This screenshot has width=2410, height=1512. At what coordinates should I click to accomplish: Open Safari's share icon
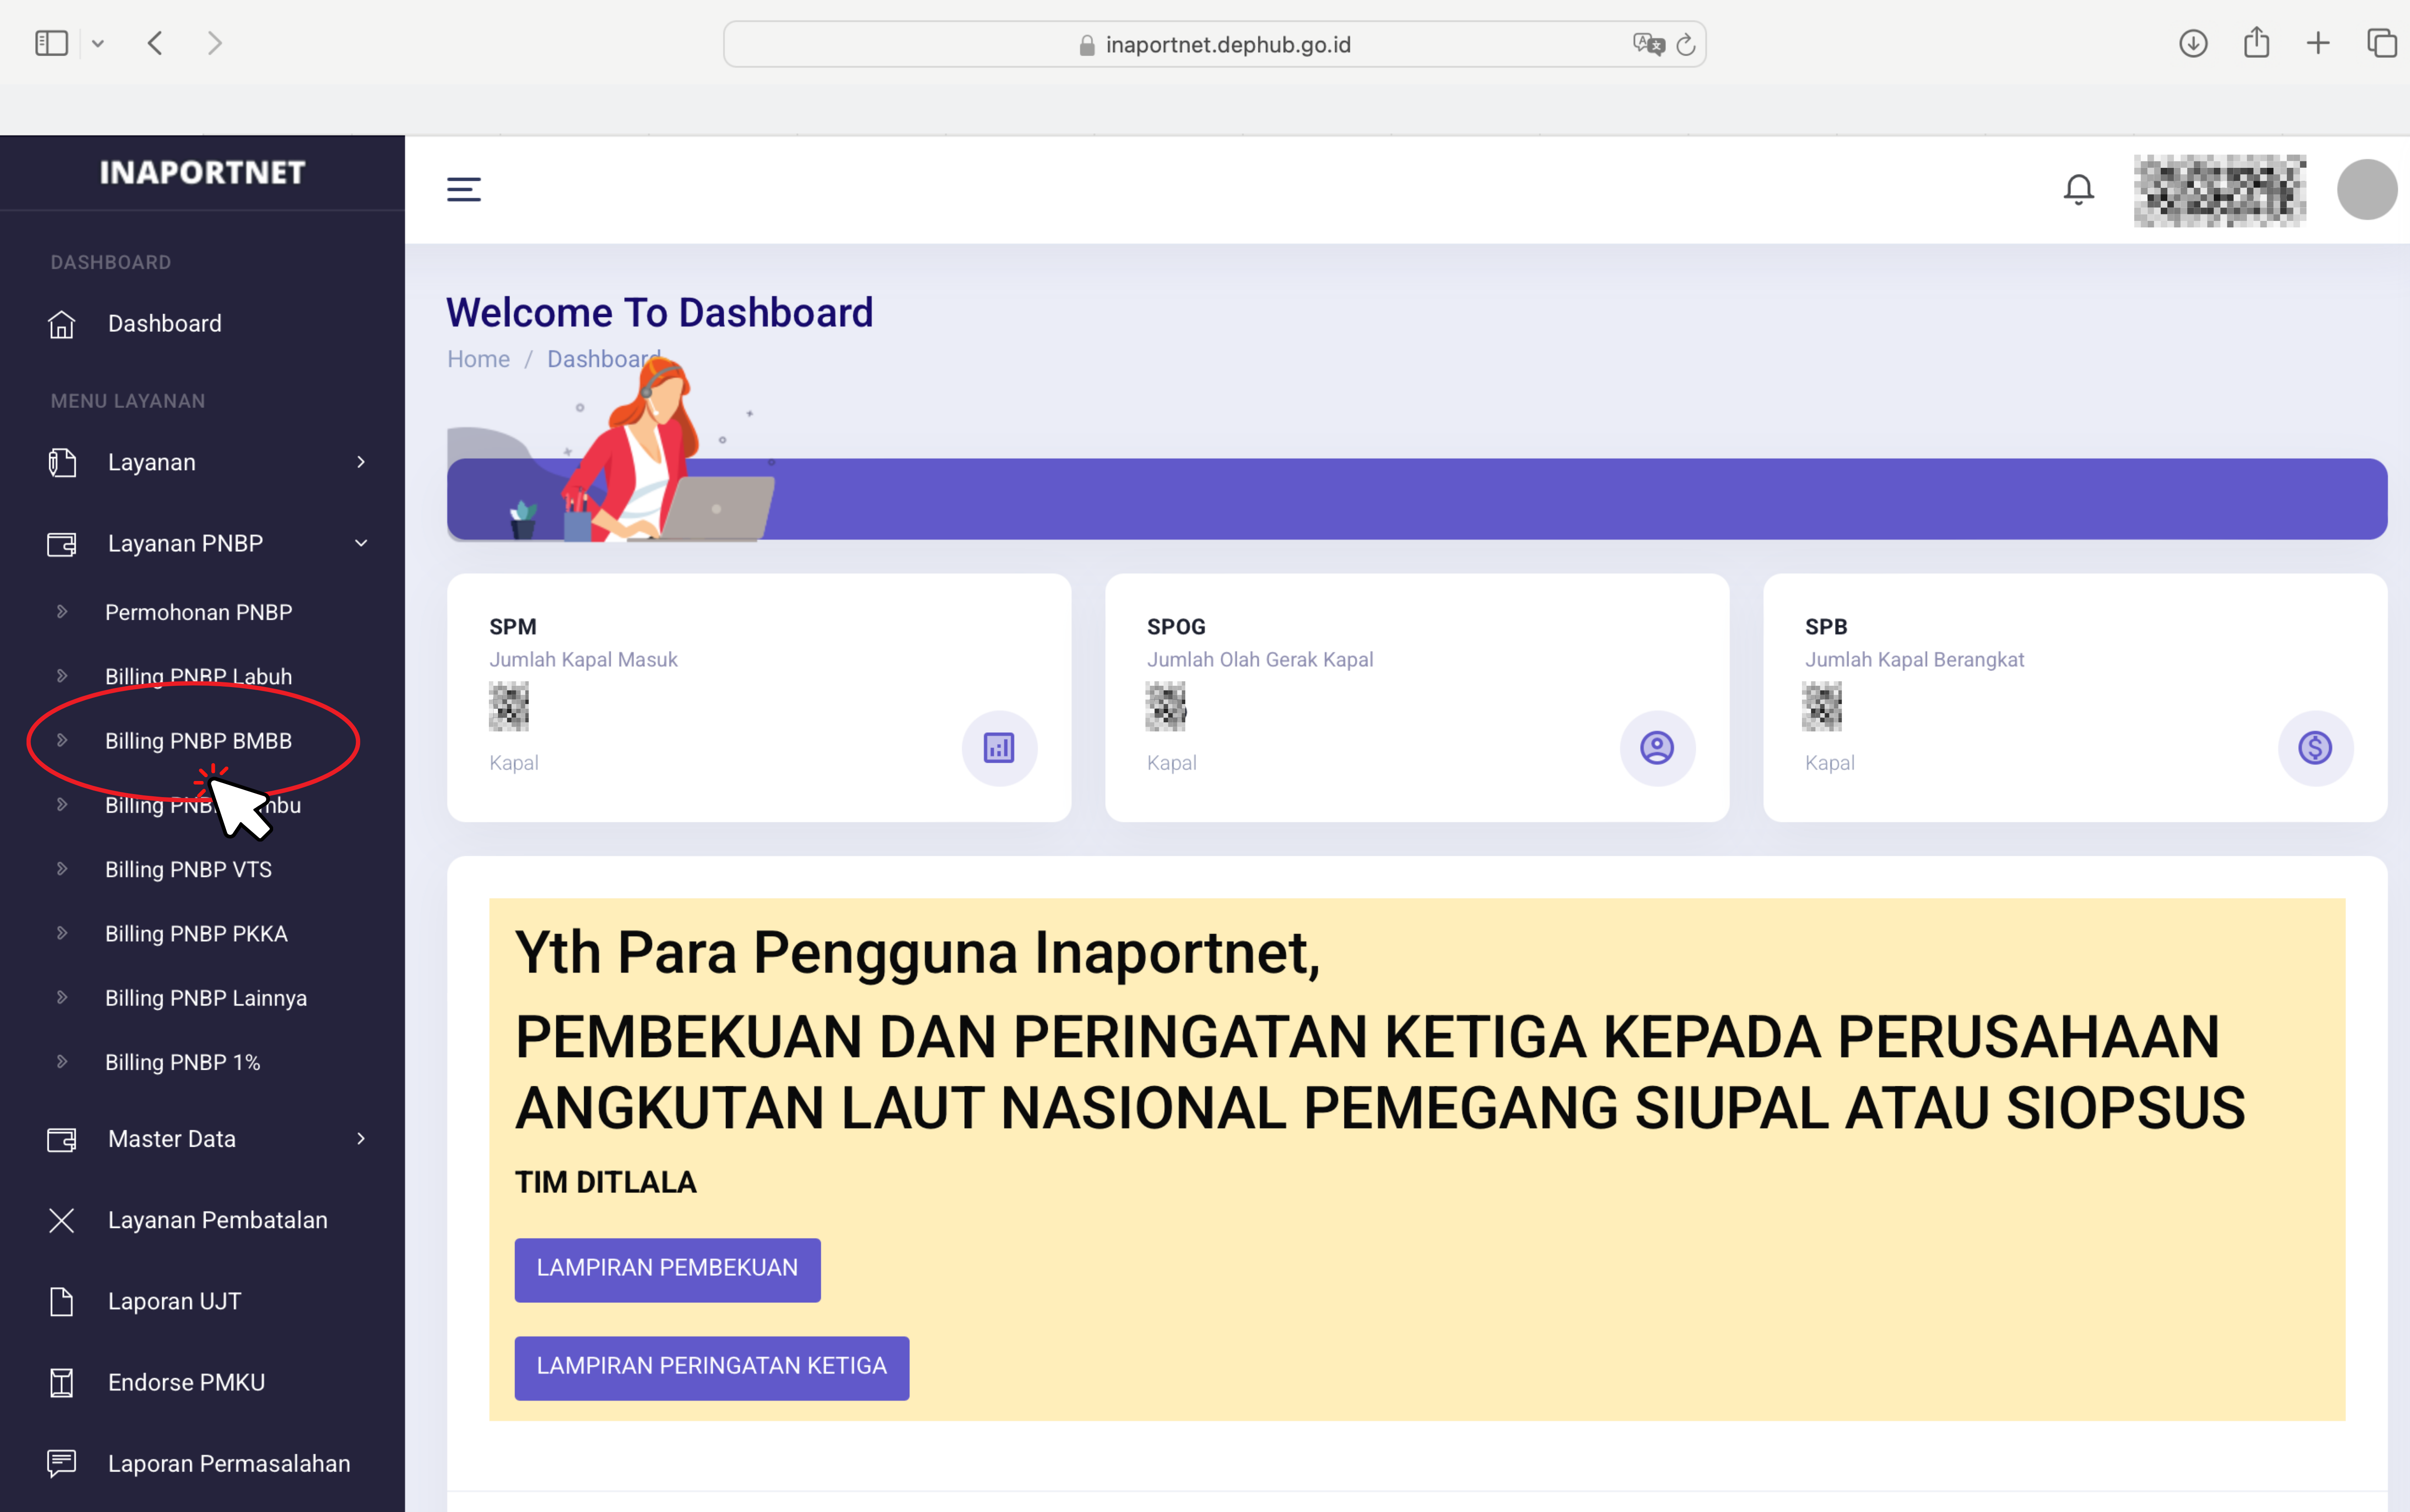click(2256, 43)
